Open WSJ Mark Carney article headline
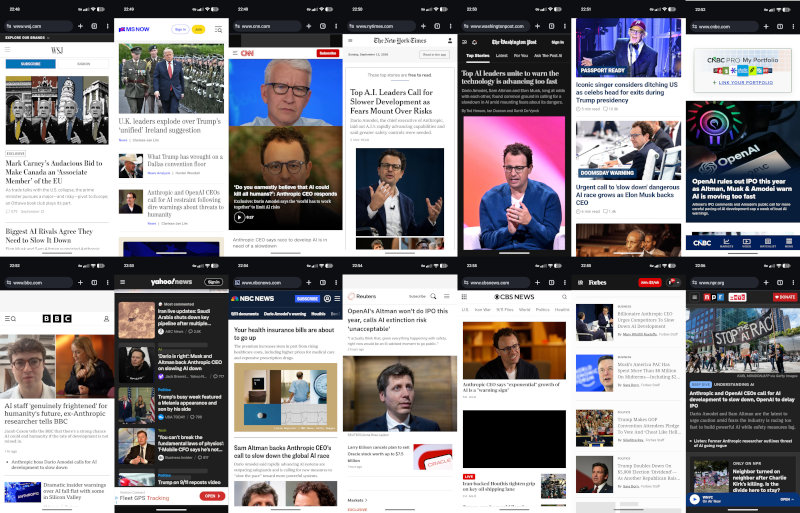Screen dimensions: 800x513 point(54,172)
